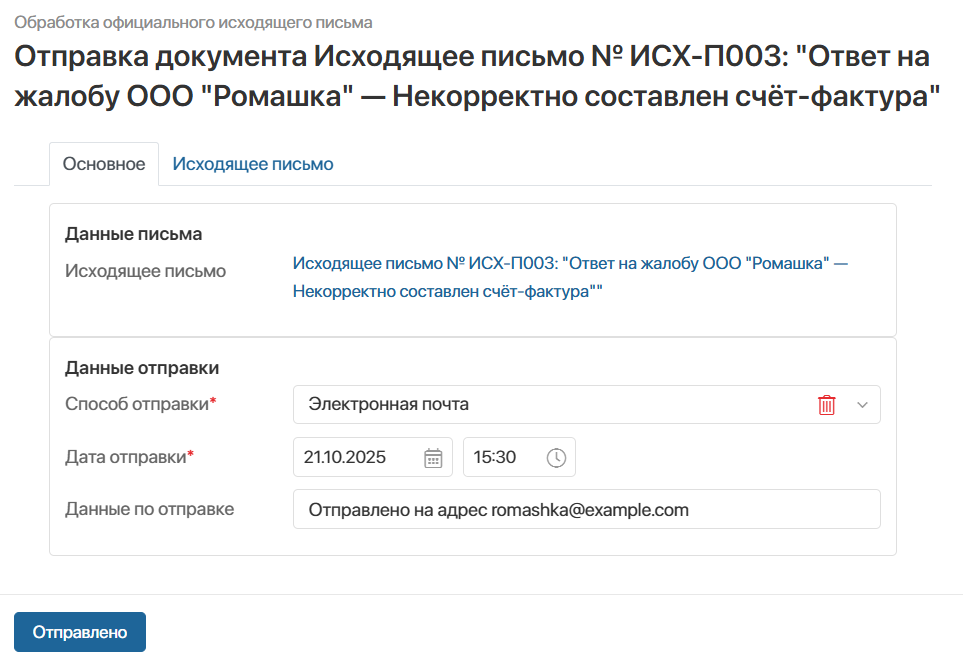Click the red trash icon in Способ отправки
963x661 pixels.
(826, 405)
